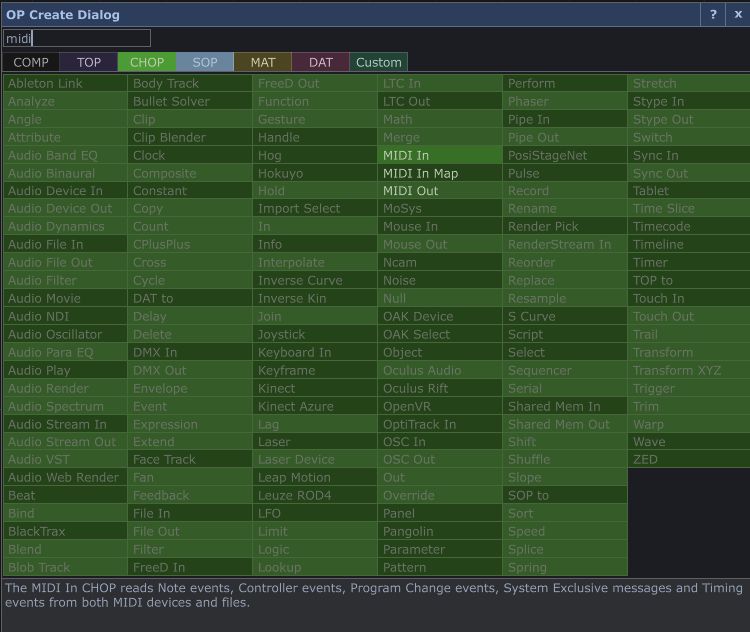Pick the Script operator

pos(565,334)
